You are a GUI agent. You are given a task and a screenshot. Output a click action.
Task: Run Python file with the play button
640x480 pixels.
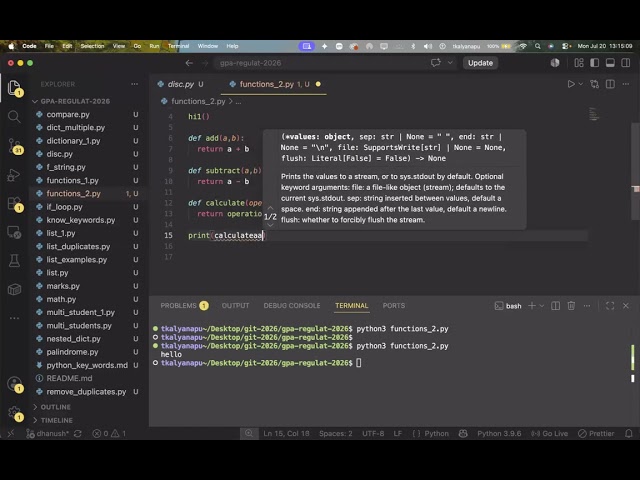coord(571,84)
